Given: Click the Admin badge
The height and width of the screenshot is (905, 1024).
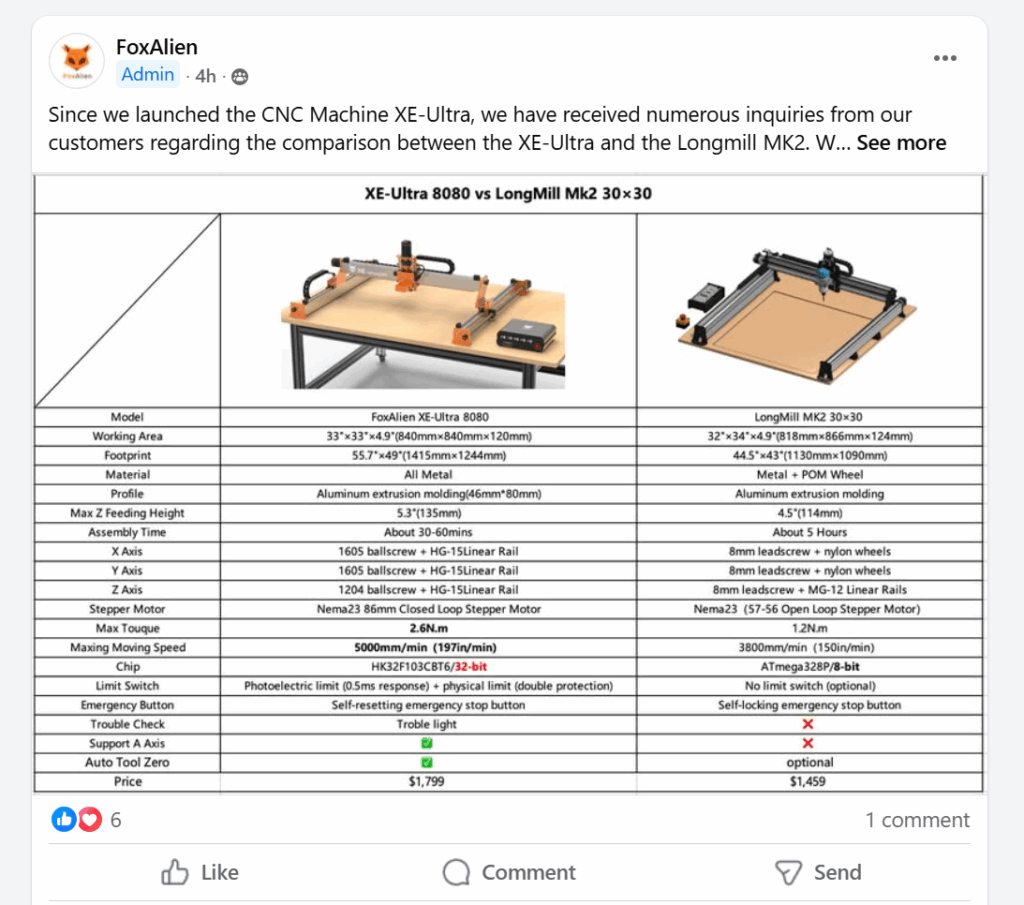Looking at the screenshot, I should (x=148, y=75).
